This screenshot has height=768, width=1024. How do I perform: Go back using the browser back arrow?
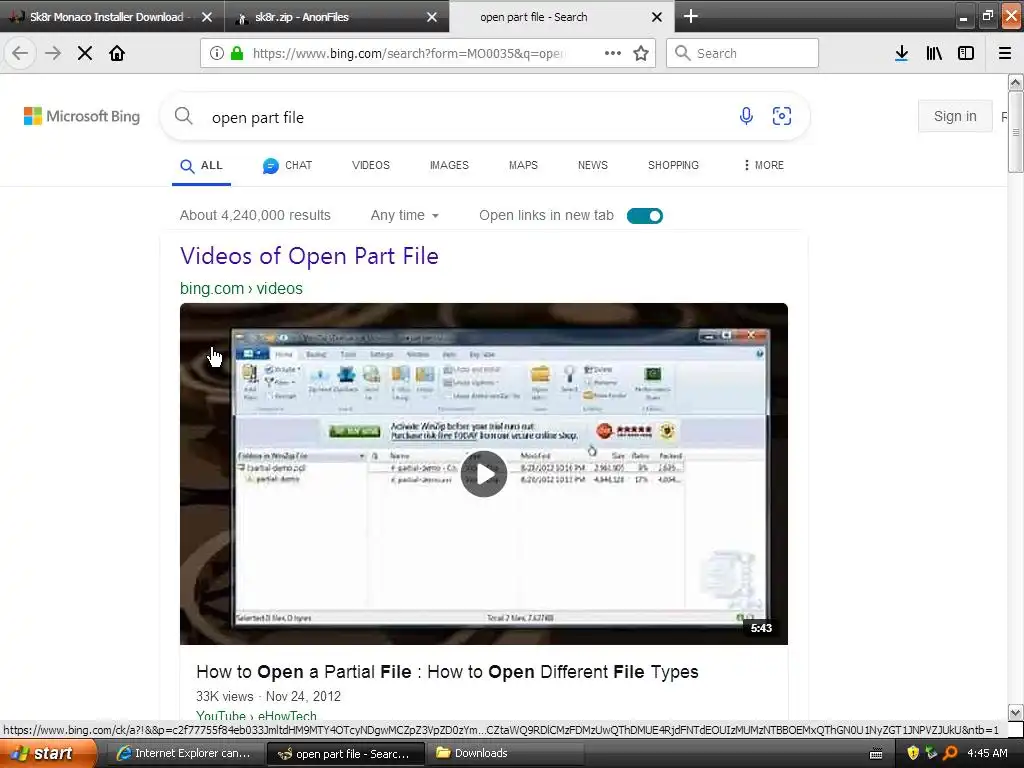pyautogui.click(x=20, y=54)
